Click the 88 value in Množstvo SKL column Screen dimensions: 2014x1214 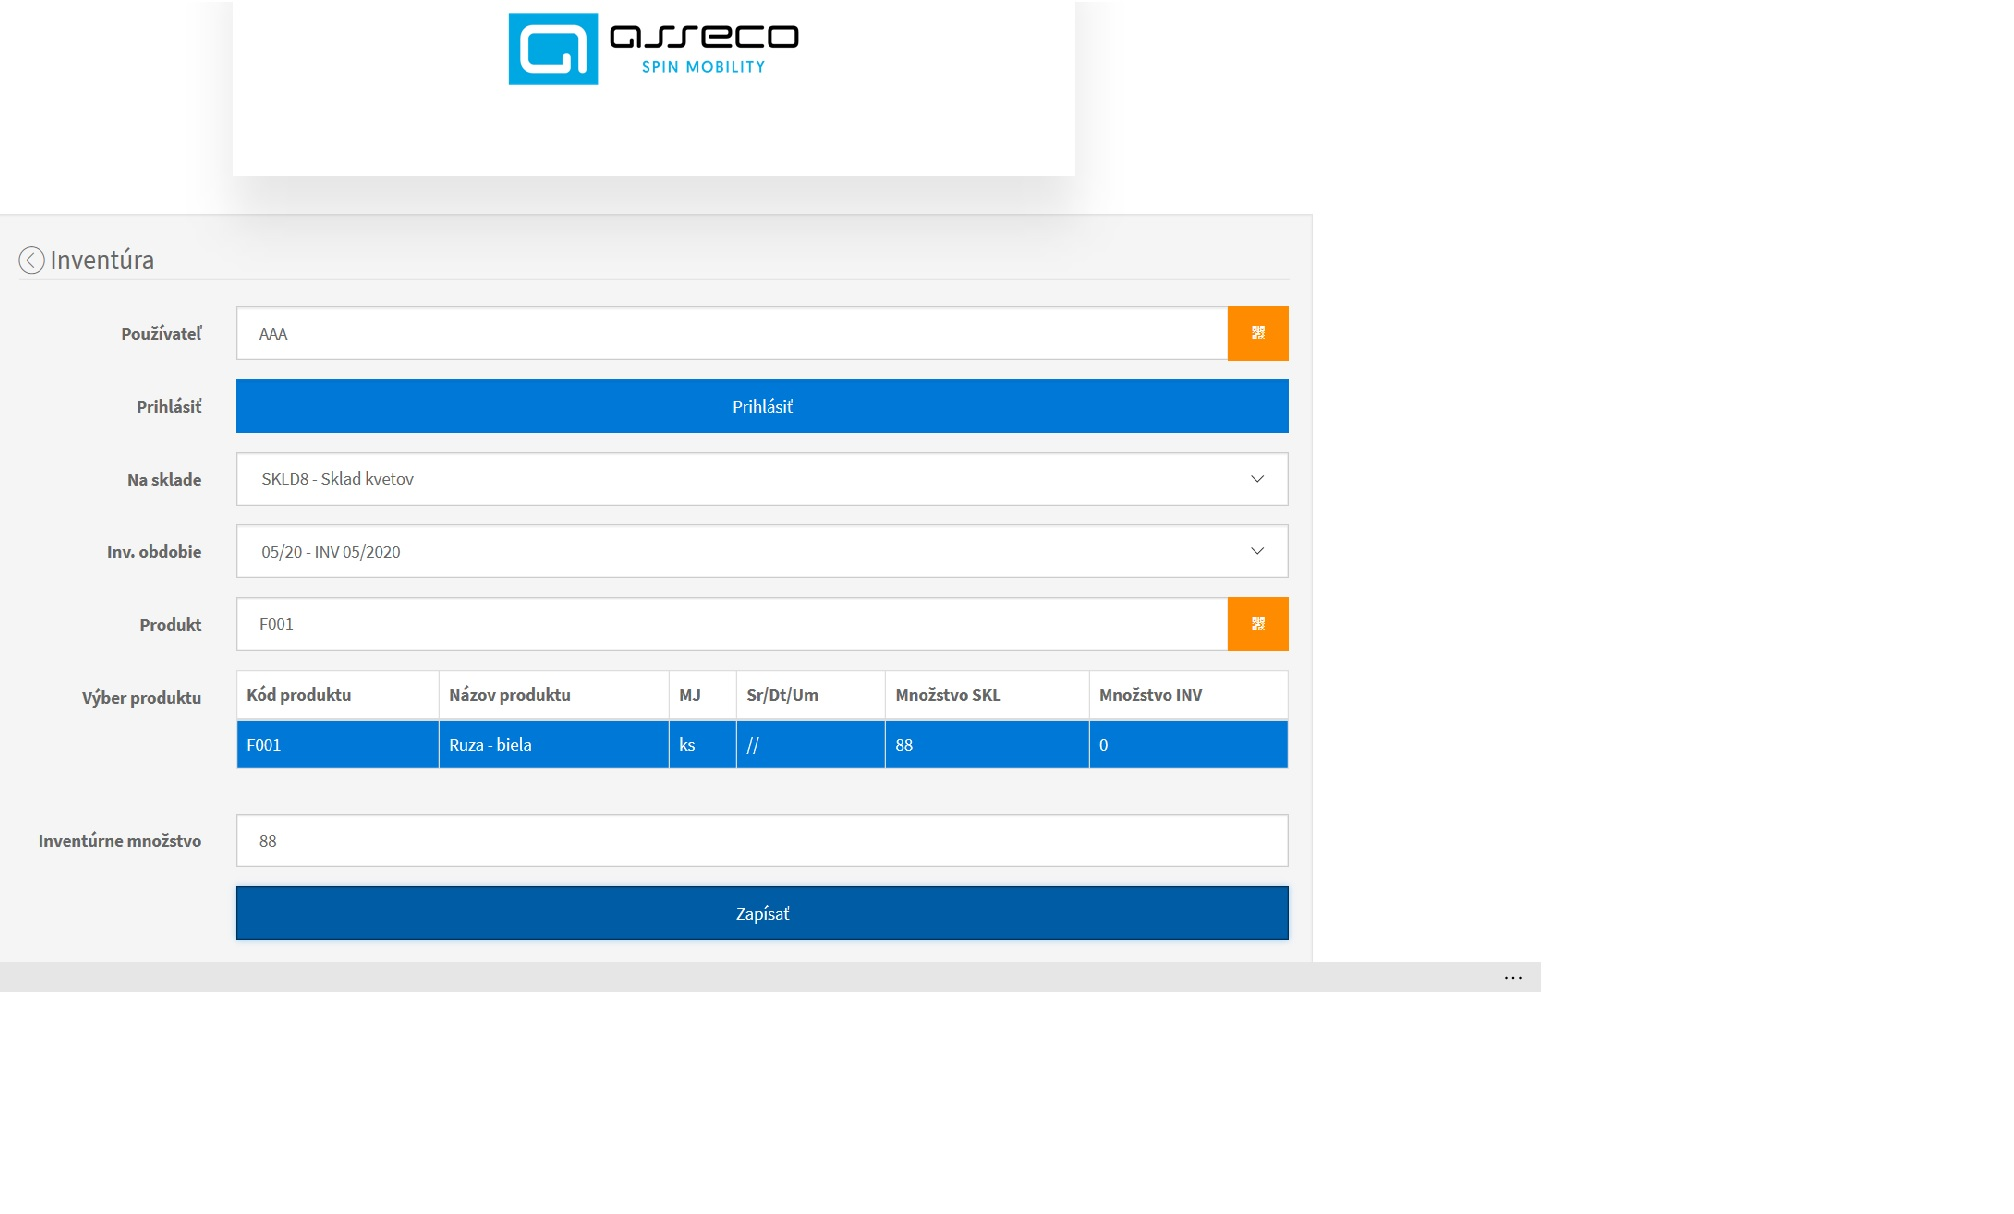987,745
